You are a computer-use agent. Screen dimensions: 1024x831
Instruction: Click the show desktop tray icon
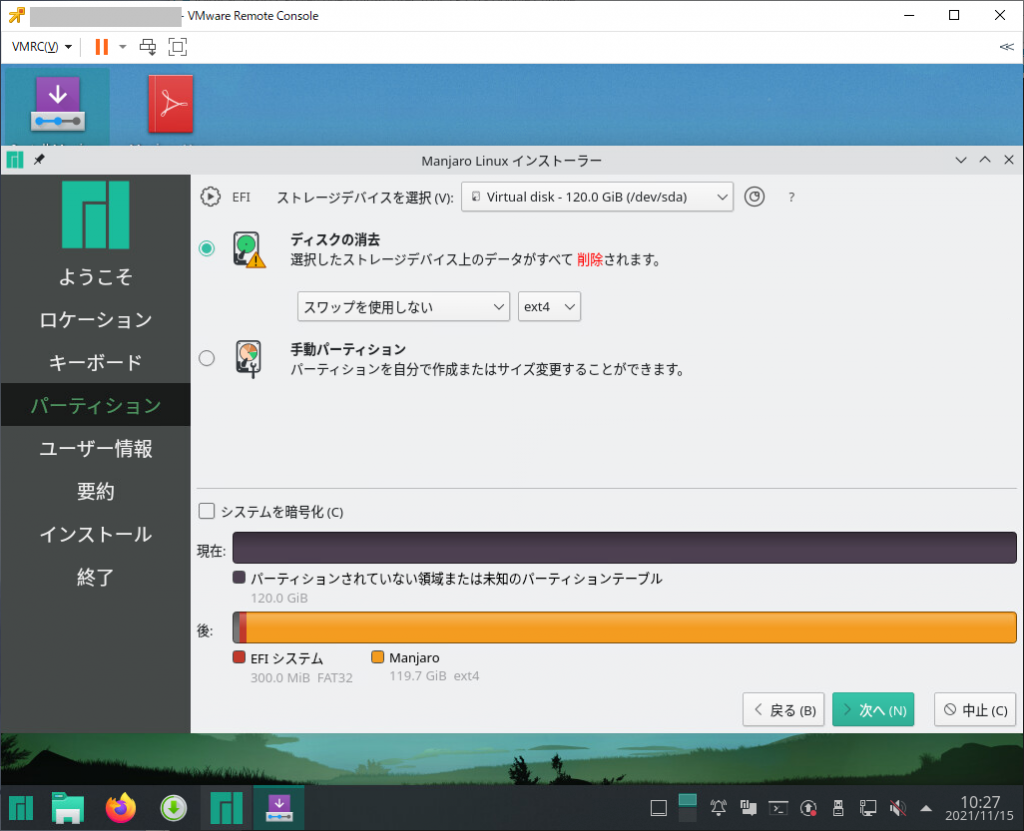pyautogui.click(x=659, y=809)
